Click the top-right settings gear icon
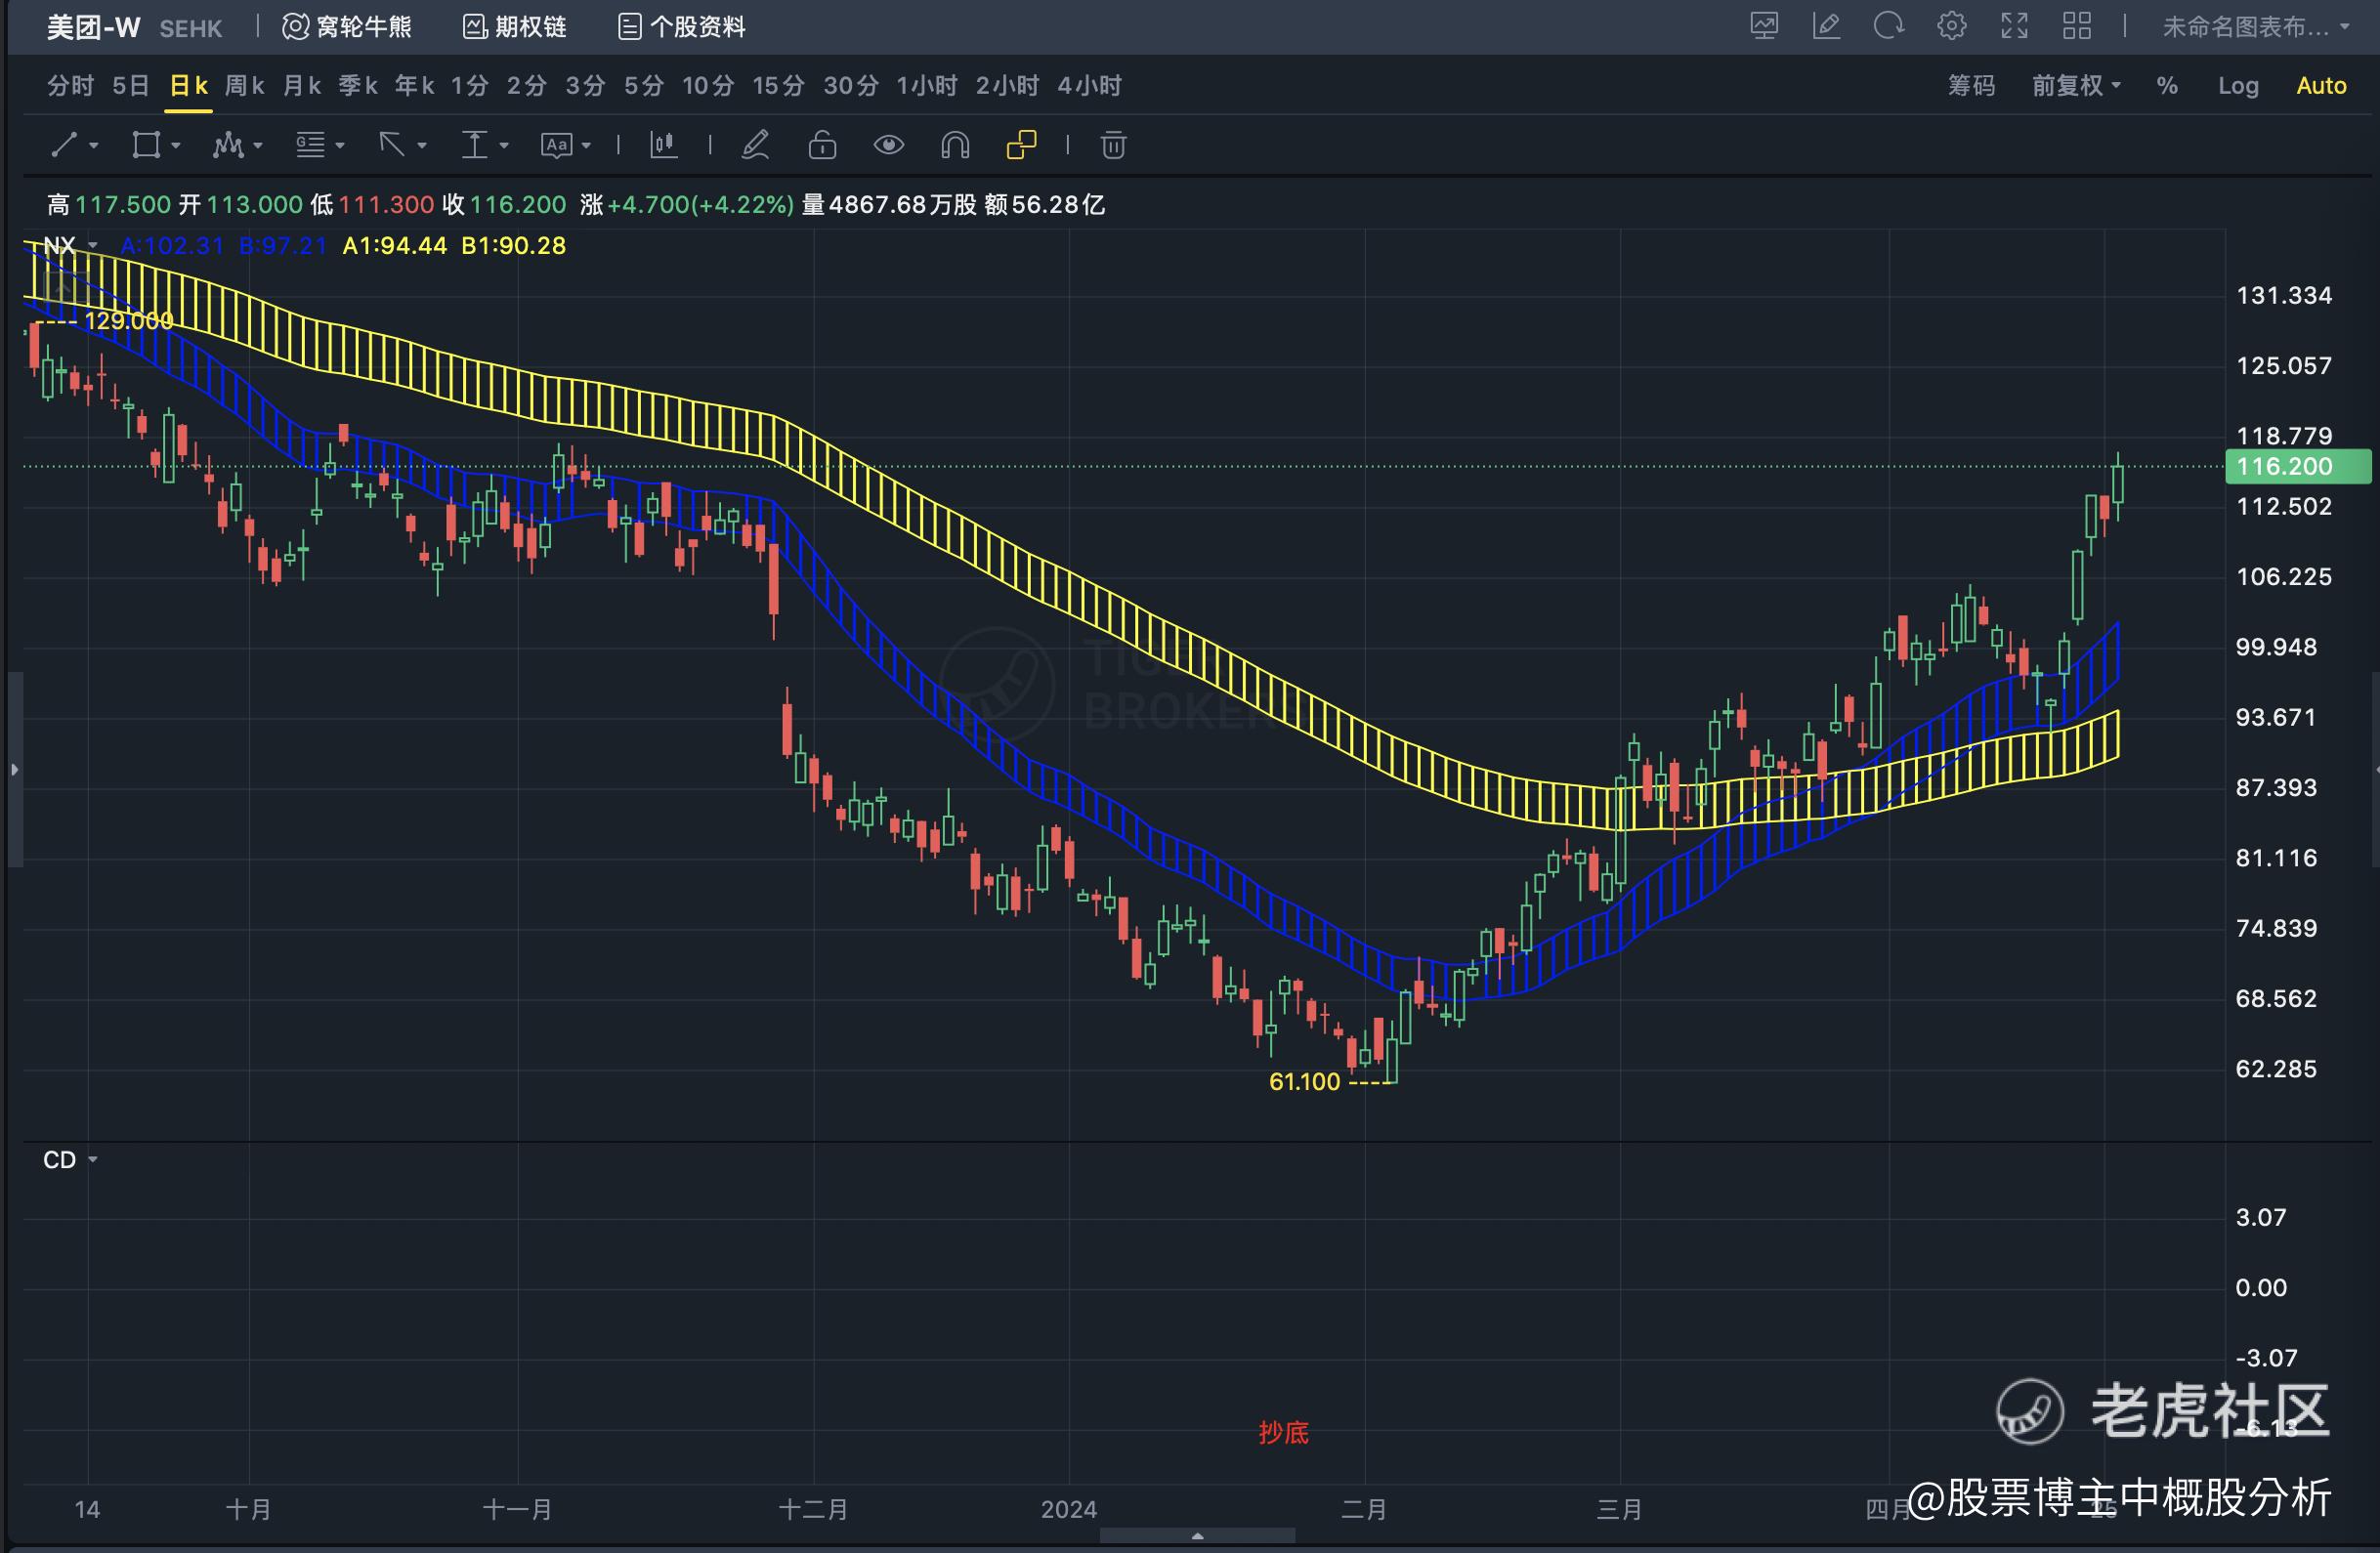The image size is (2380, 1553). coord(1951,26)
